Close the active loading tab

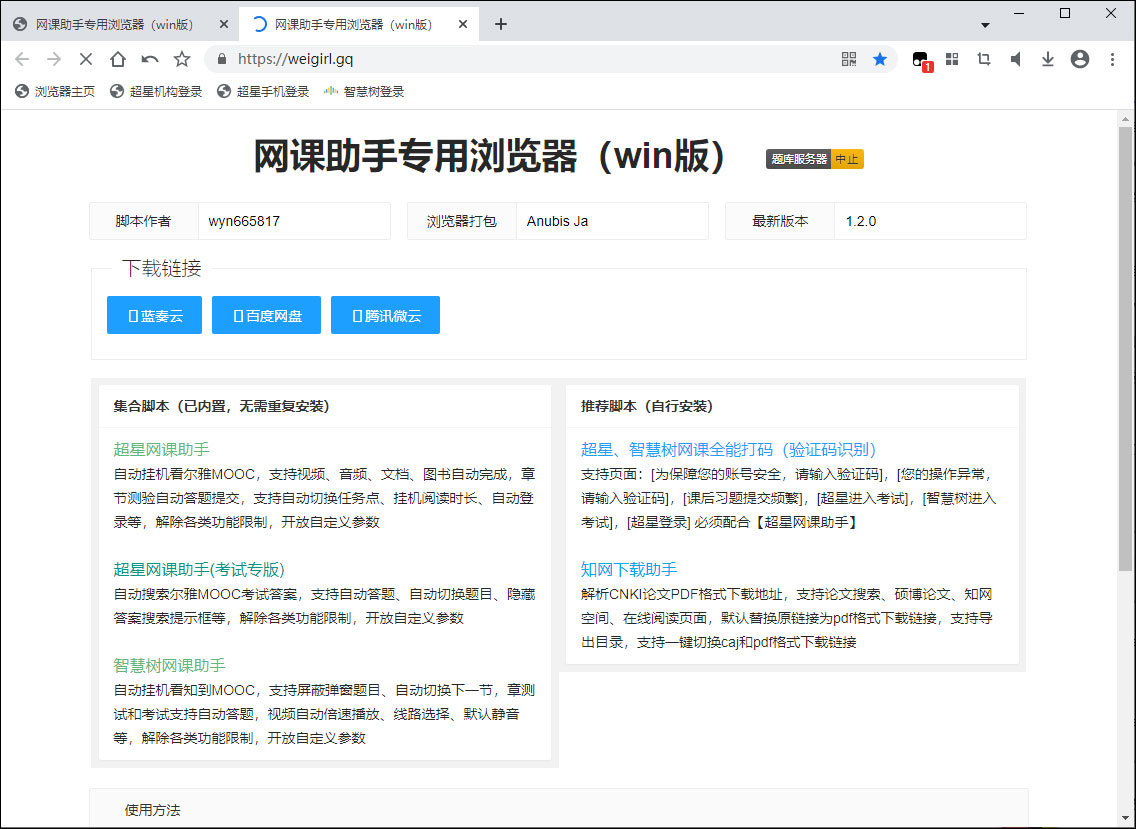pos(463,24)
